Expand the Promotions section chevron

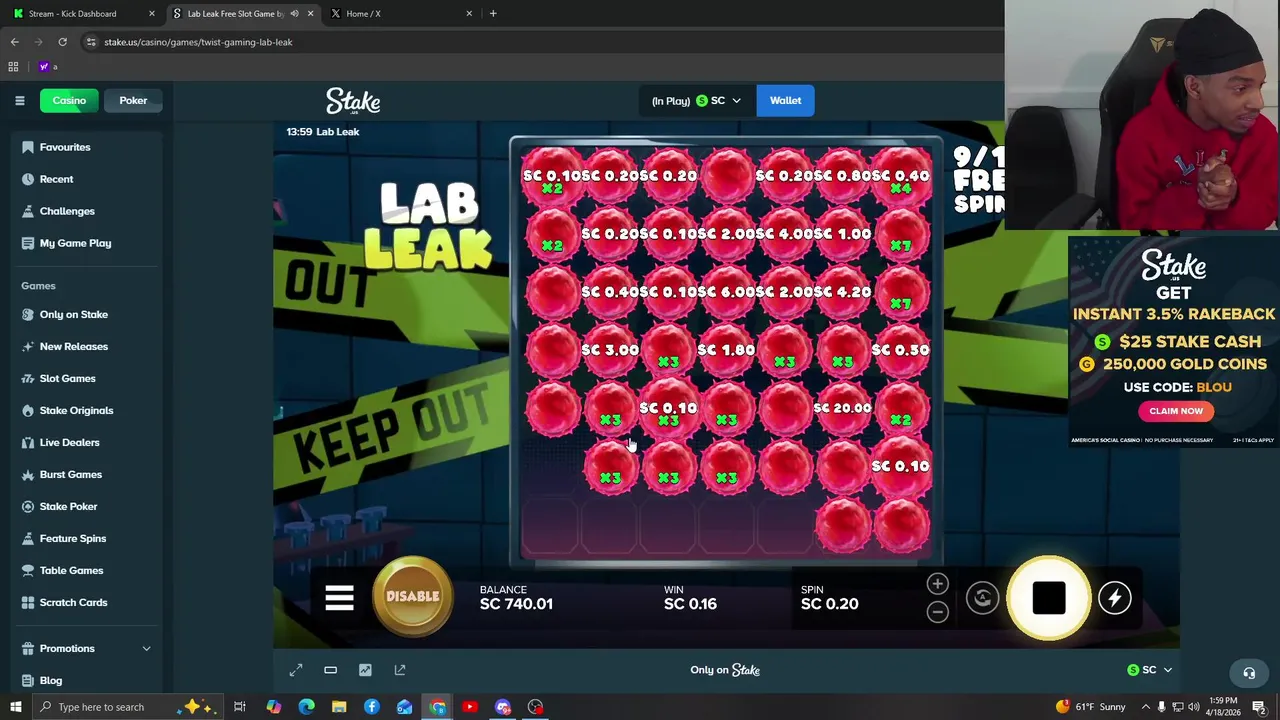(146, 649)
